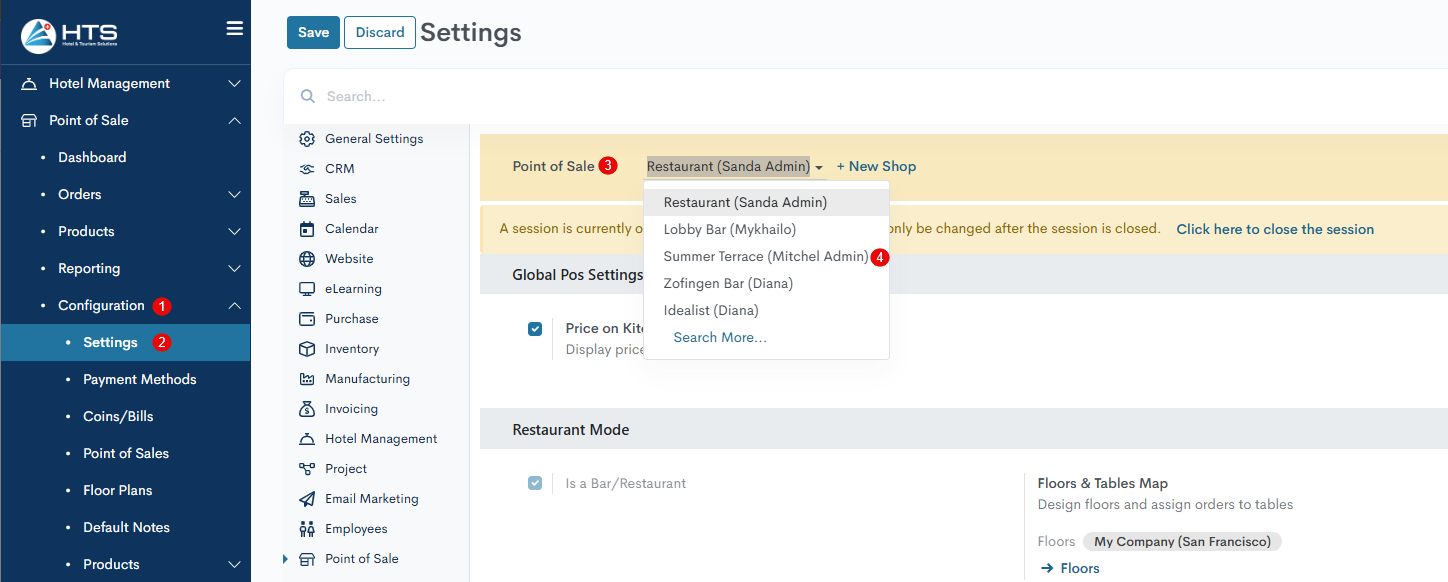Image resolution: width=1448 pixels, height=582 pixels.
Task: Toggle the Is a Bar/Restaurant checkbox
Action: click(535, 483)
